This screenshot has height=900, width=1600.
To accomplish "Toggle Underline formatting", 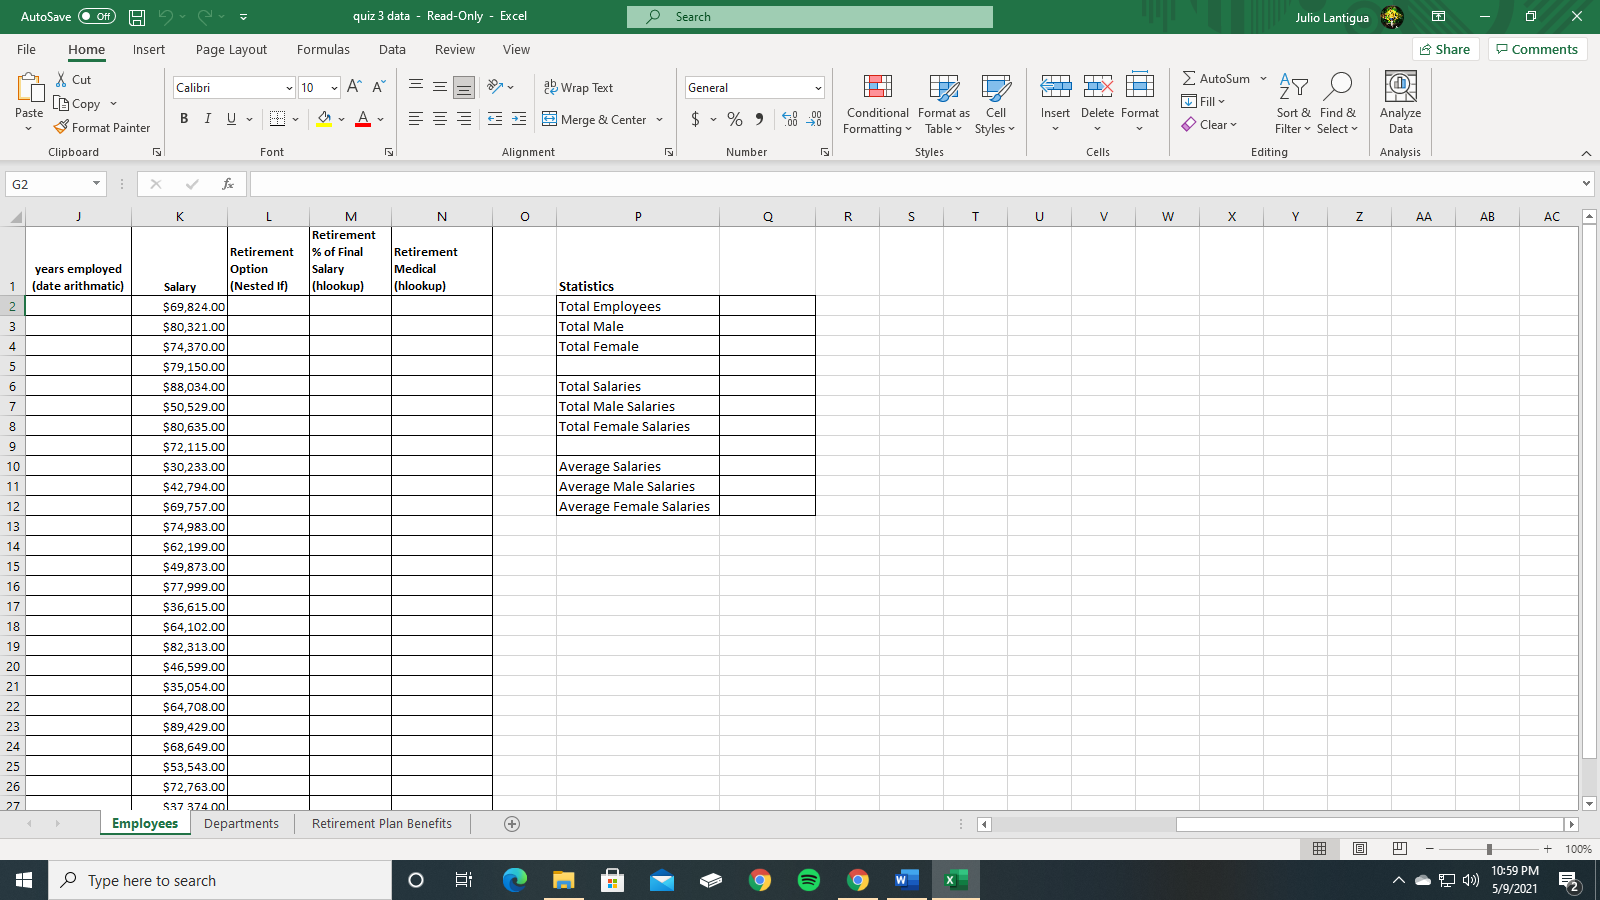I will point(232,119).
